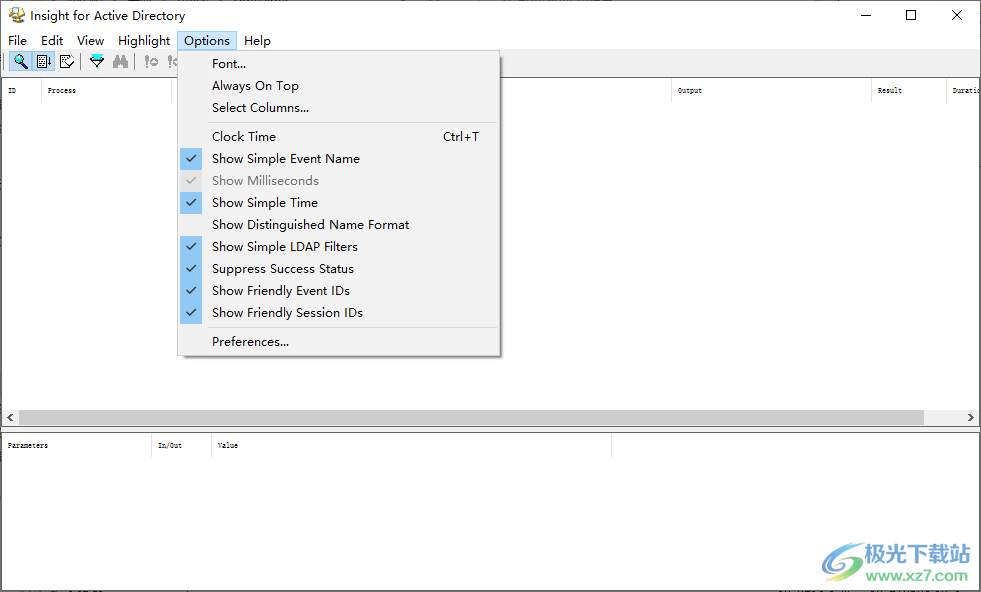The width and height of the screenshot is (981, 592).
Task: Click the horizontal scrollbar right arrow
Action: coord(970,417)
